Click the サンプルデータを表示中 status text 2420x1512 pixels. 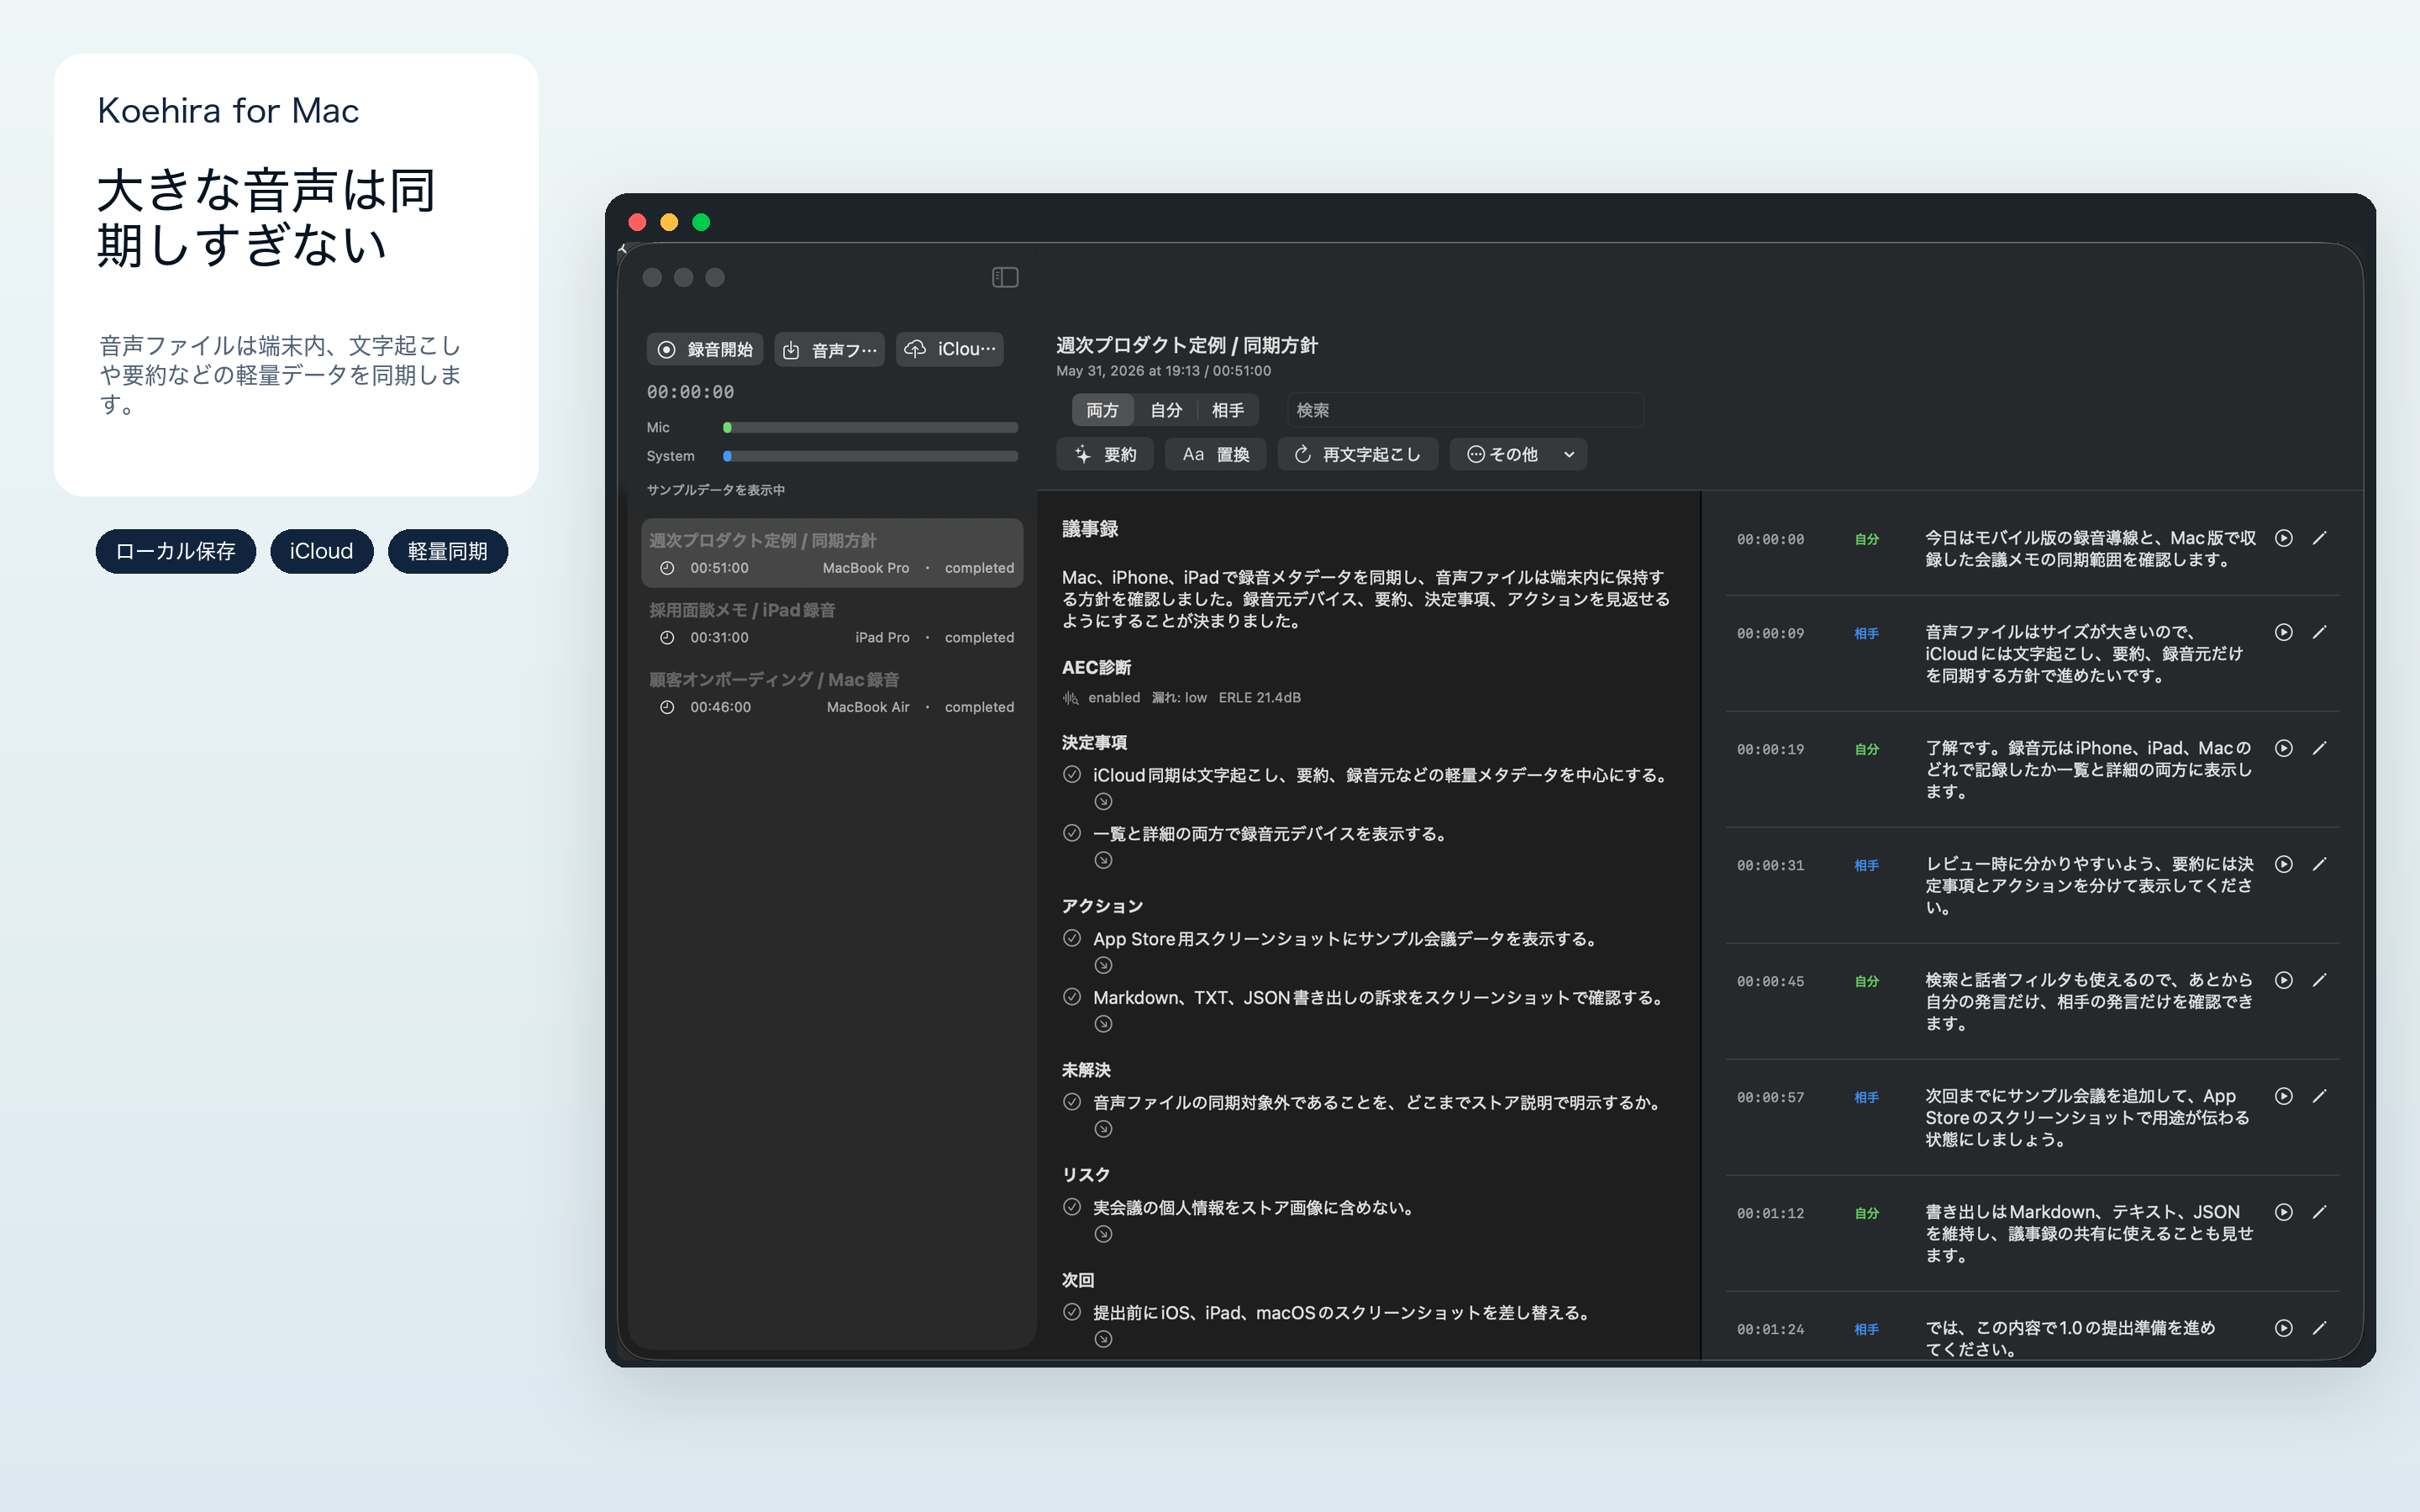[716, 490]
